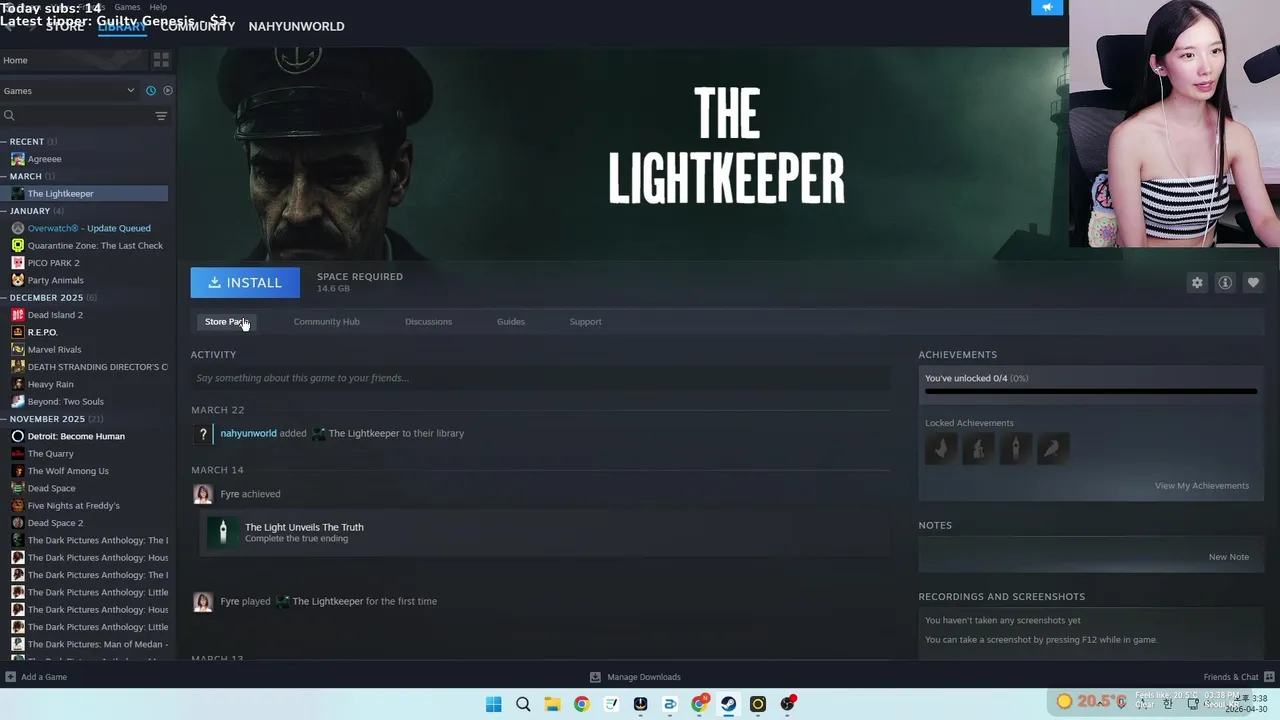Image resolution: width=1280 pixels, height=720 pixels.
Task: Select Marvel Rivals
Action: tap(54, 349)
